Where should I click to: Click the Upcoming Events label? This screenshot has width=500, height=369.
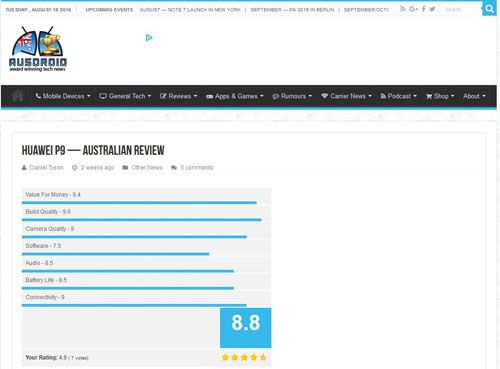pyautogui.click(x=109, y=10)
